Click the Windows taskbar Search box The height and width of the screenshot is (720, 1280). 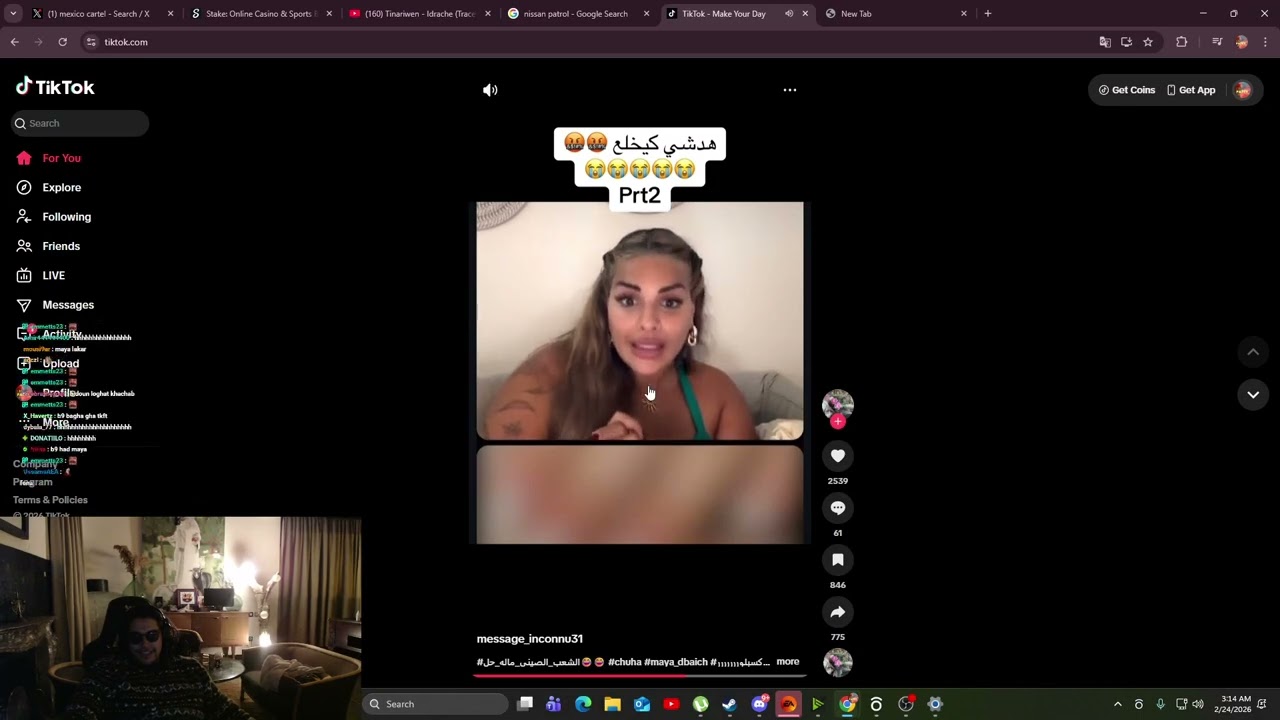(436, 704)
